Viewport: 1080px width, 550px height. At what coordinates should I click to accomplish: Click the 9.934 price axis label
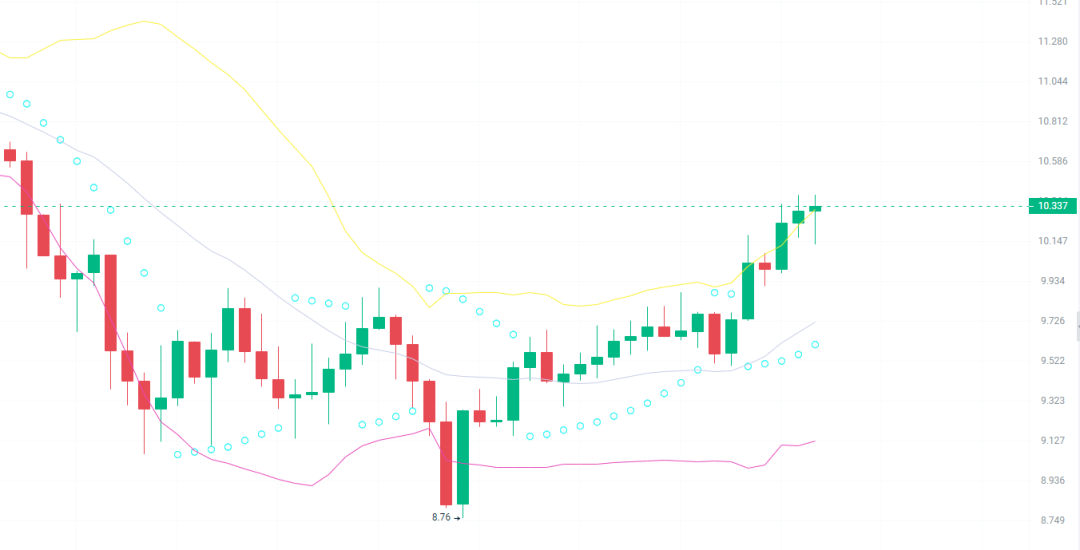[x=1053, y=281]
